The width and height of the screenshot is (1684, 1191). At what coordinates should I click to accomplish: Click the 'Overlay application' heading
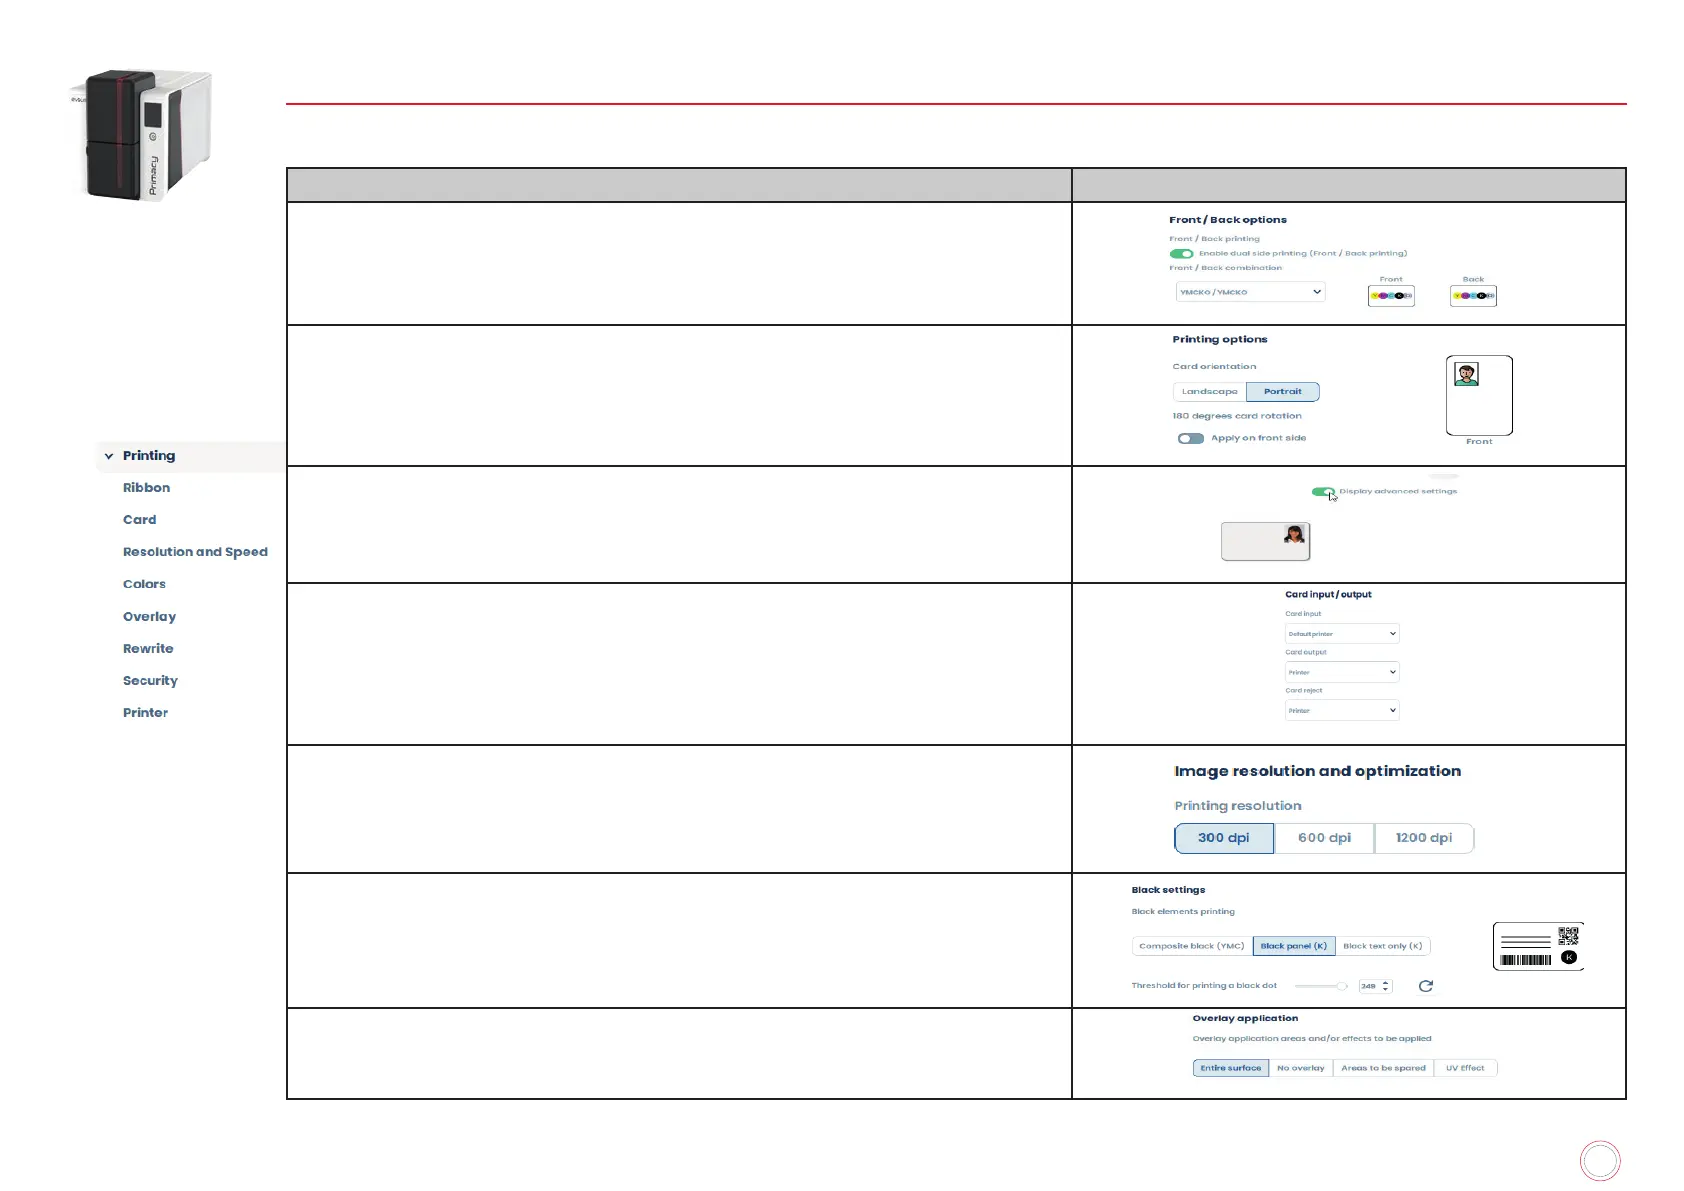pyautogui.click(x=1245, y=1018)
